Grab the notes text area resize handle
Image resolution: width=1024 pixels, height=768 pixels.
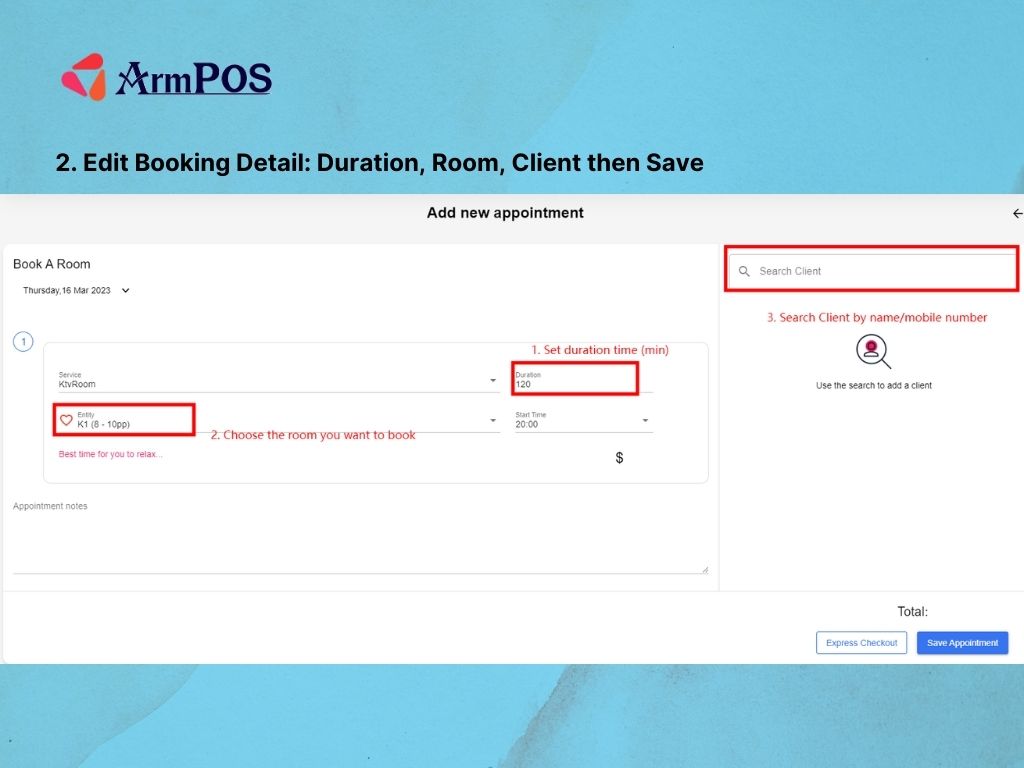(x=704, y=569)
